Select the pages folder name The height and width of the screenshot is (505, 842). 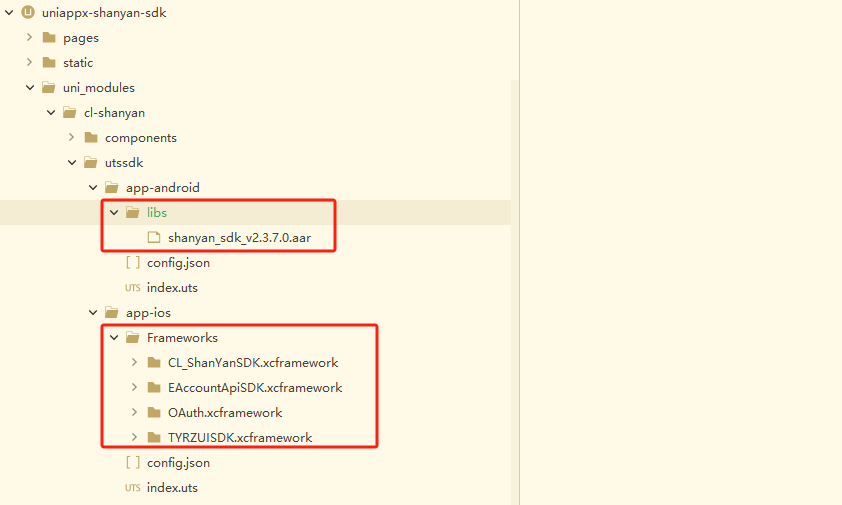[81, 38]
